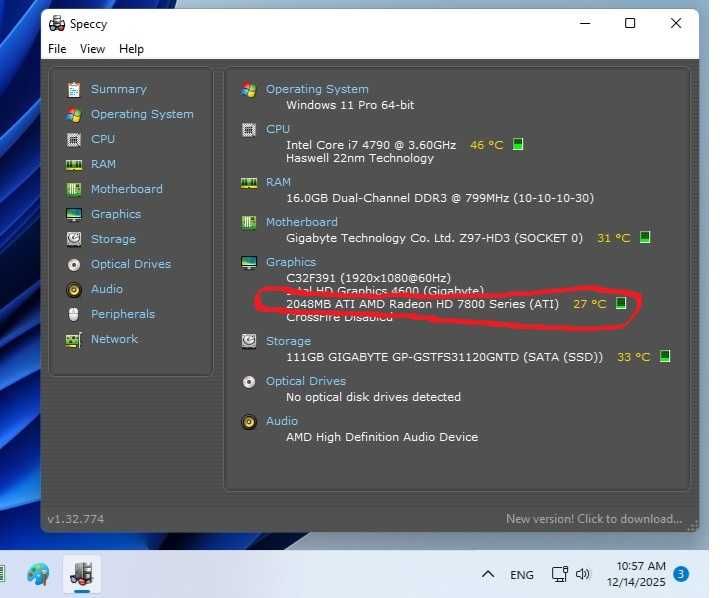Screen dimensions: 728x598
Task: Select RAM in the sidebar
Action: click(104, 164)
